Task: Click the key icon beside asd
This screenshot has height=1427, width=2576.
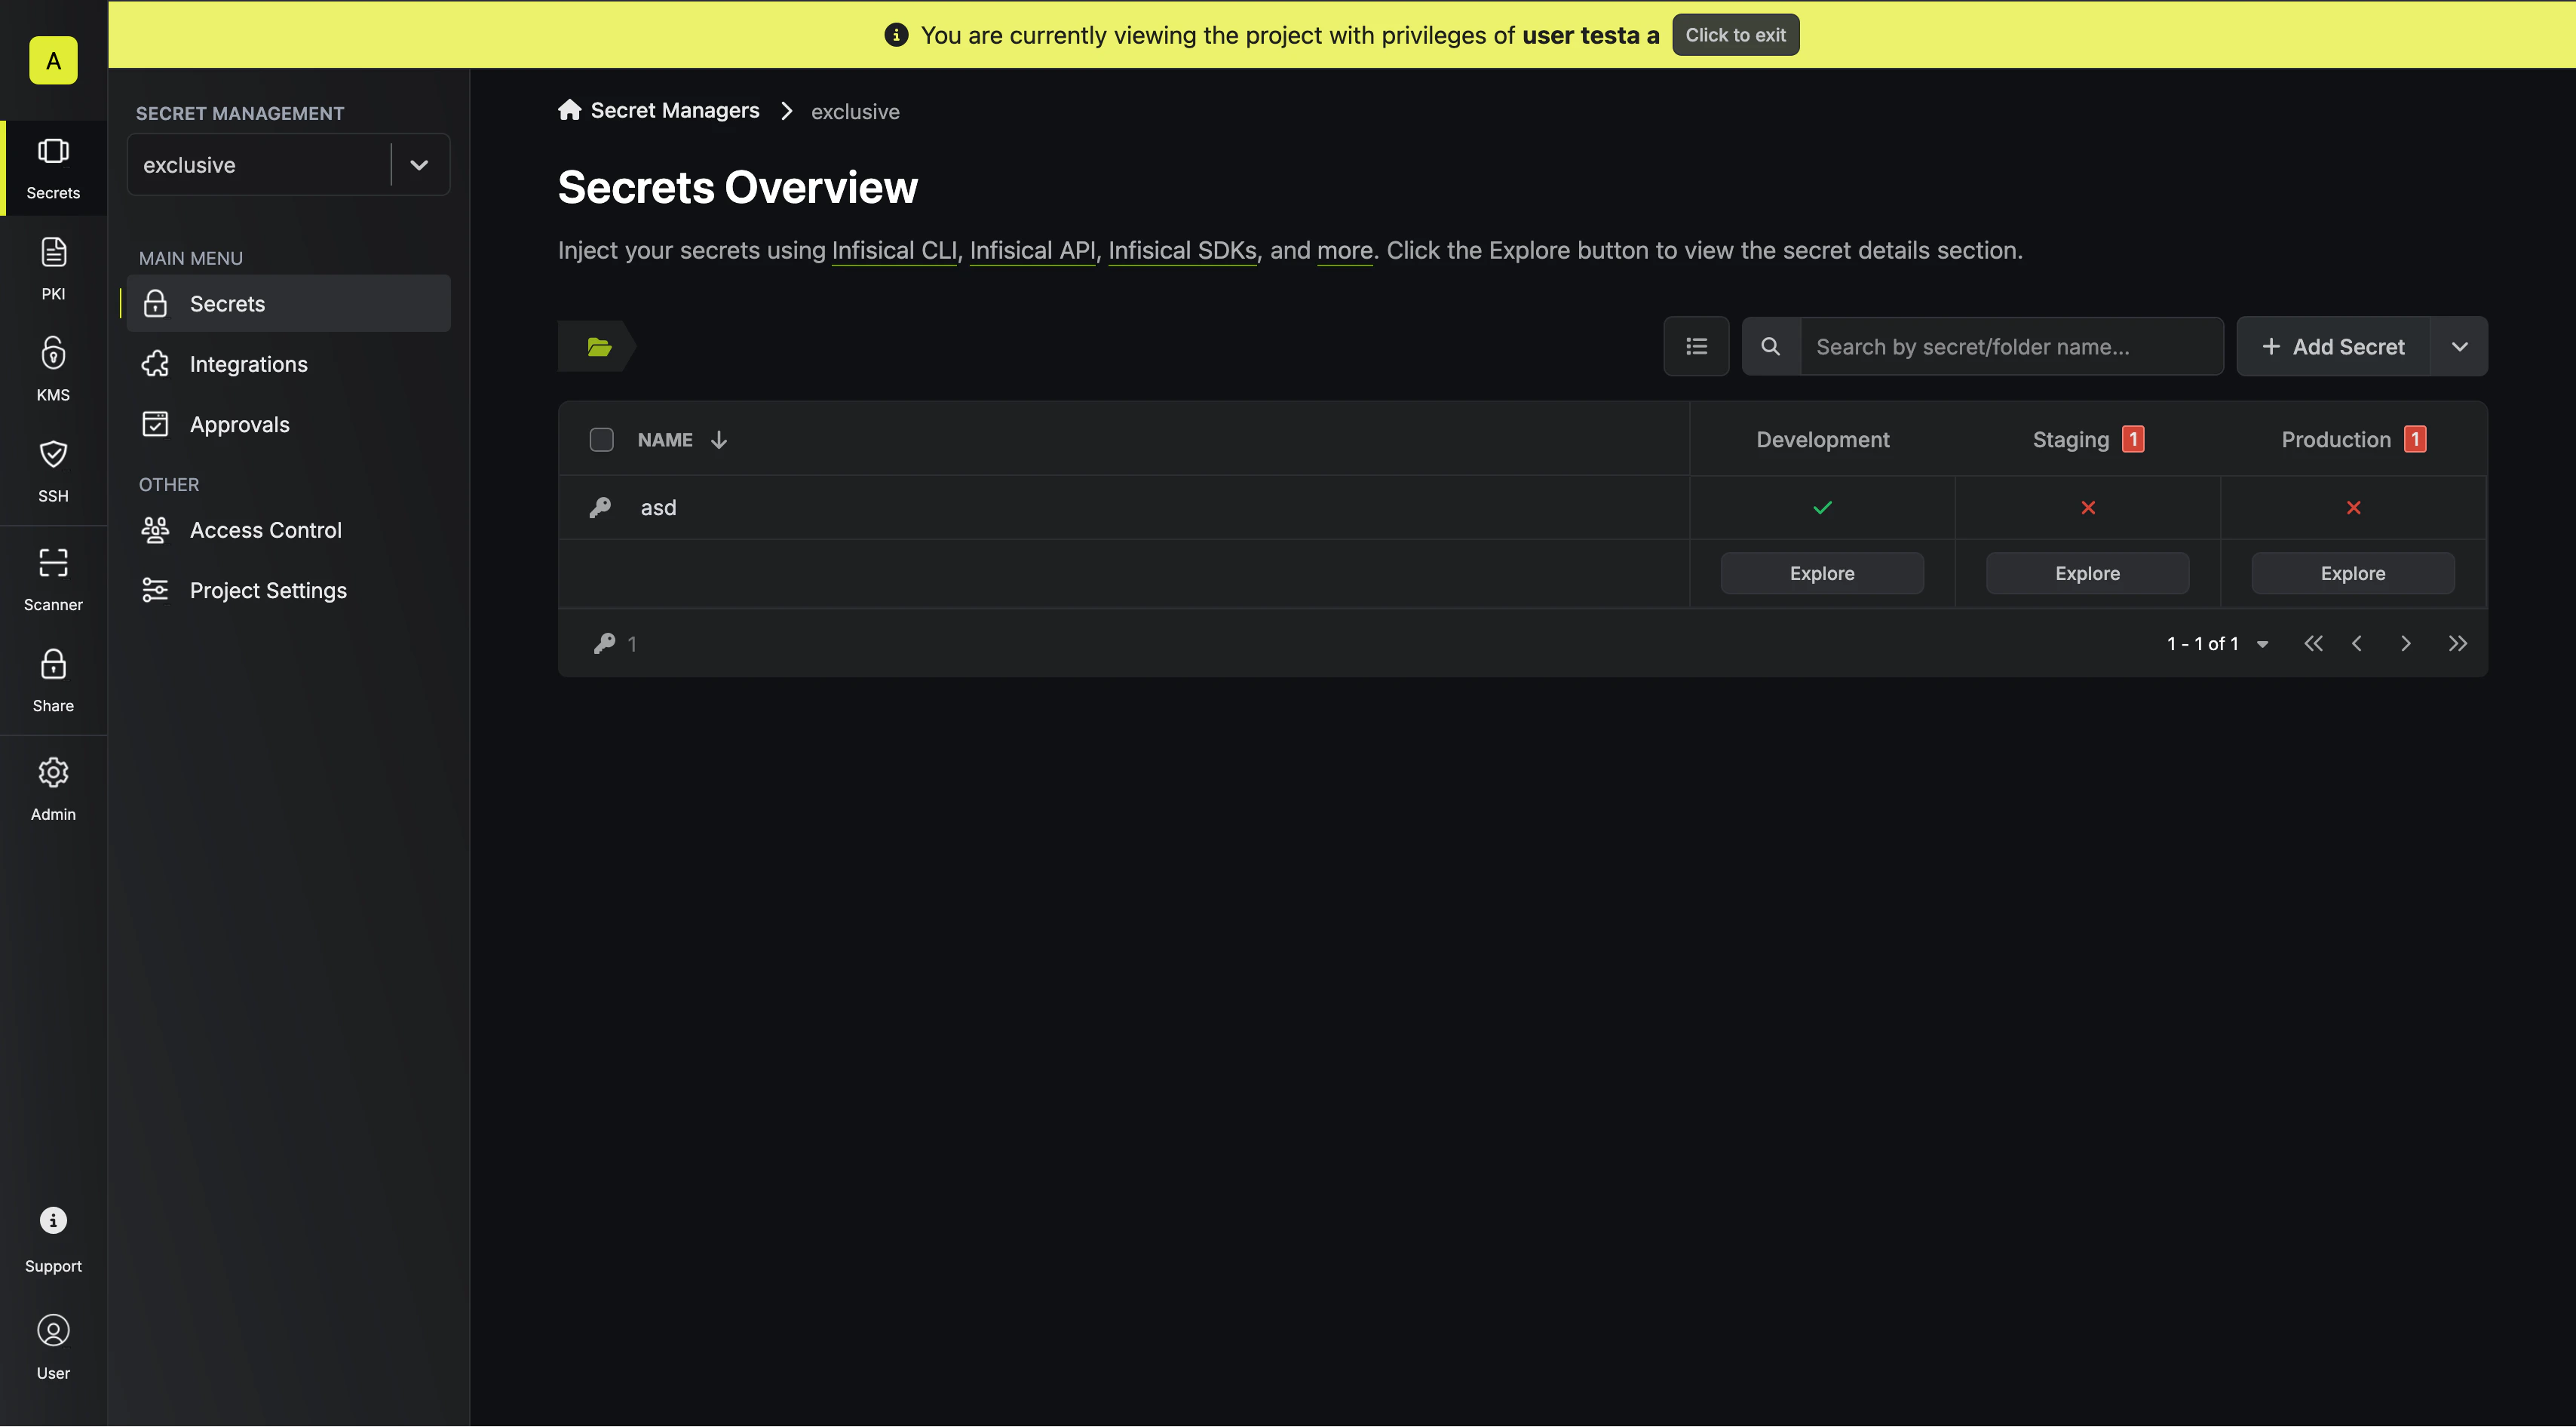Action: click(x=600, y=508)
